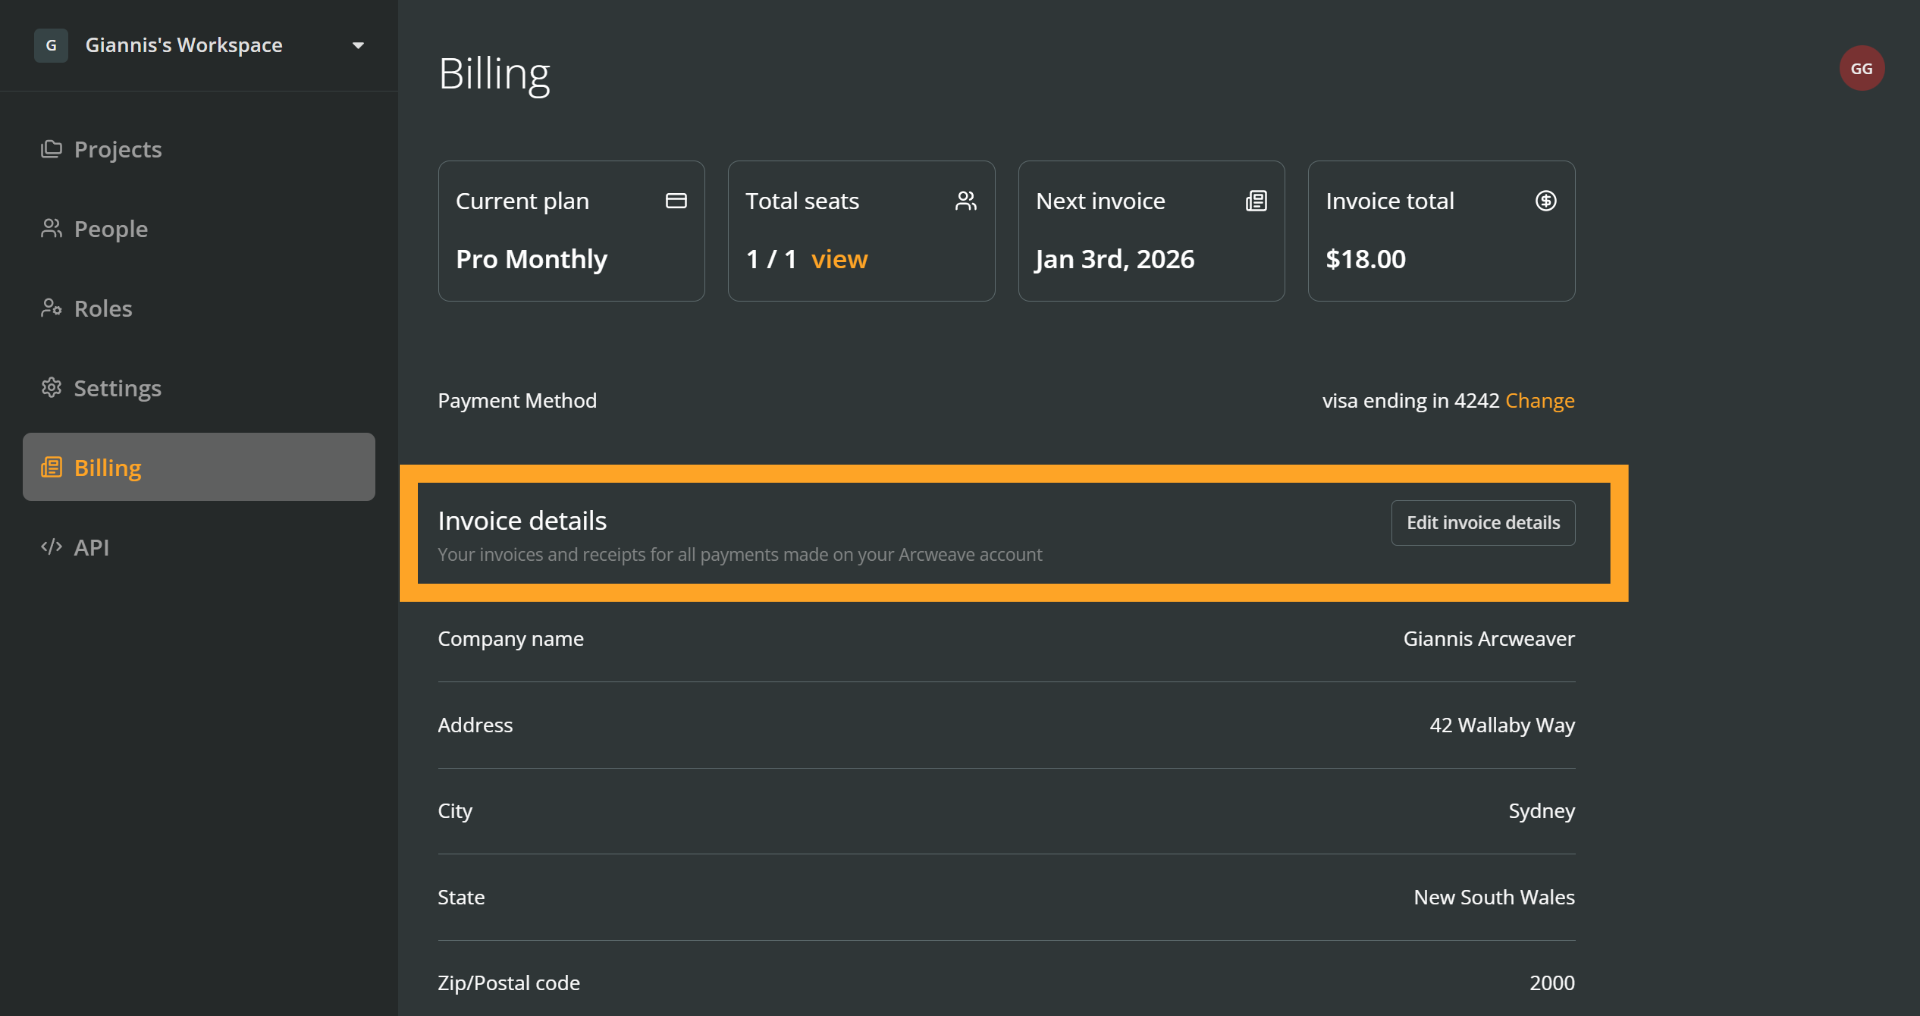Click the Change payment method link
The width and height of the screenshot is (1920, 1016).
pyautogui.click(x=1539, y=401)
